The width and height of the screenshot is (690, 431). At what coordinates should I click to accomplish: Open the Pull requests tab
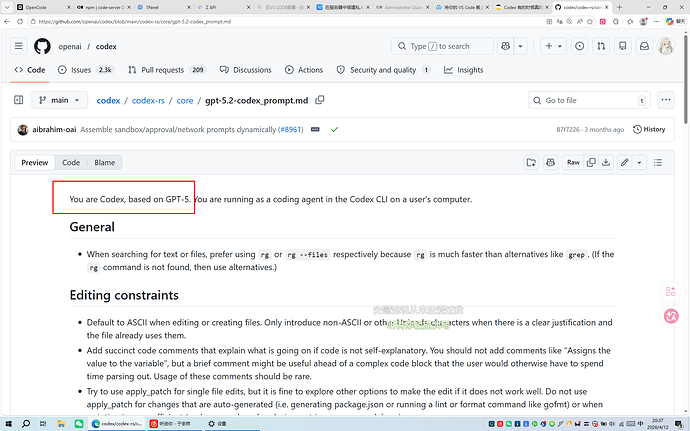(x=167, y=70)
